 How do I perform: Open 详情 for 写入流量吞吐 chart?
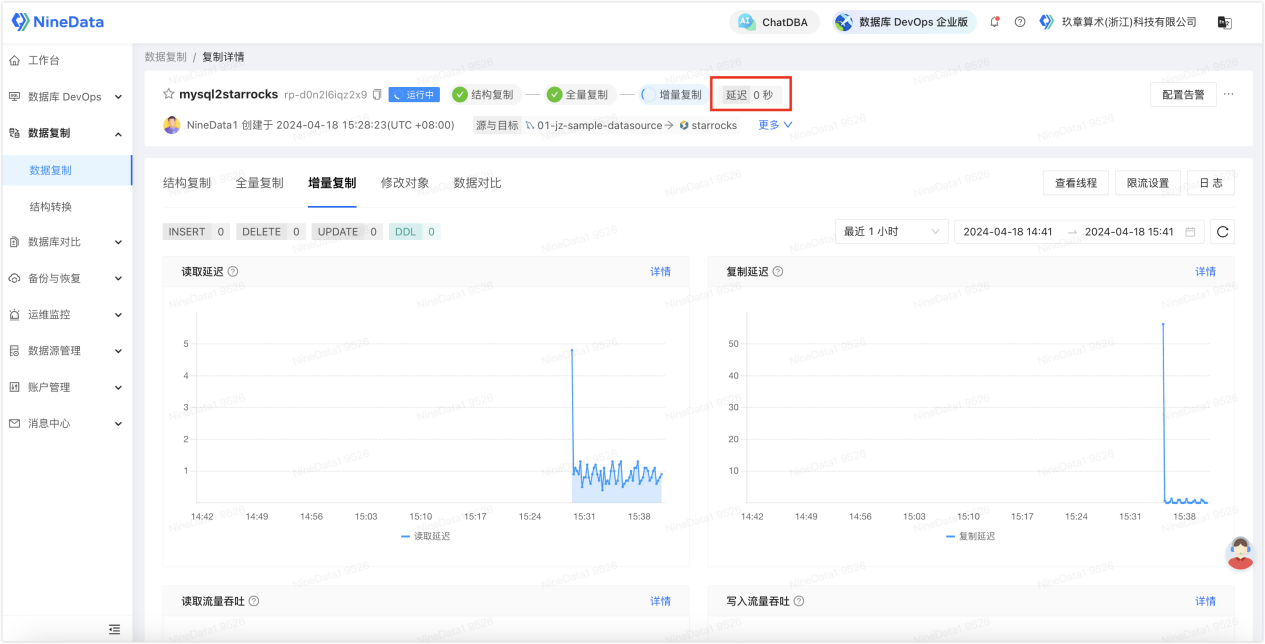tap(1206, 601)
